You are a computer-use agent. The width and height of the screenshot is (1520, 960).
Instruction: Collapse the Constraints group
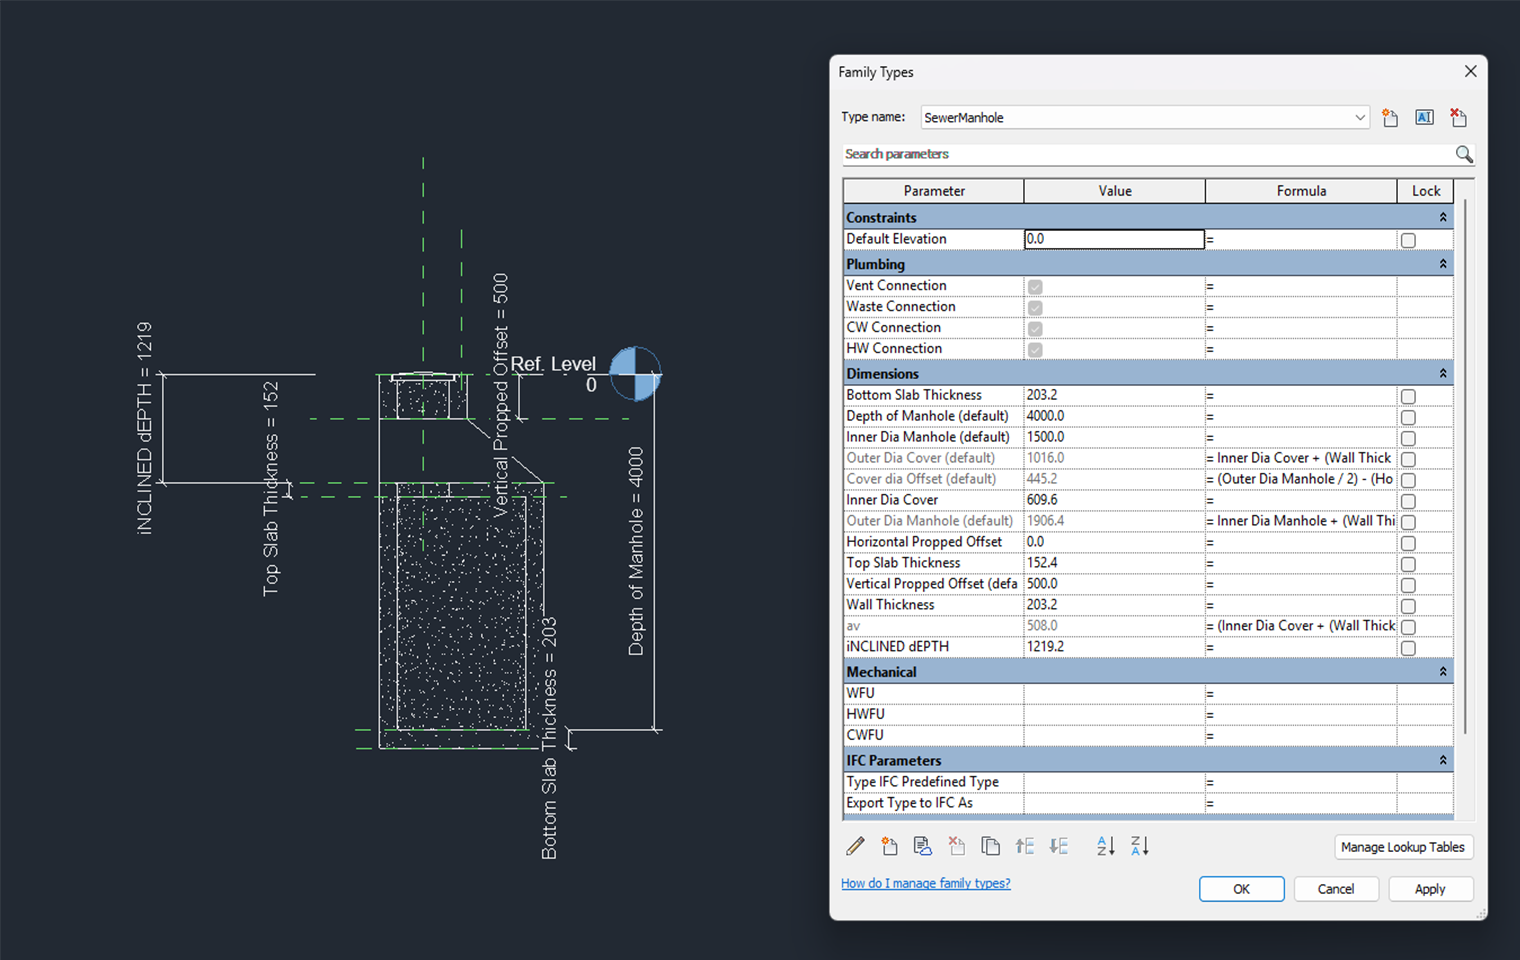pyautogui.click(x=1443, y=217)
